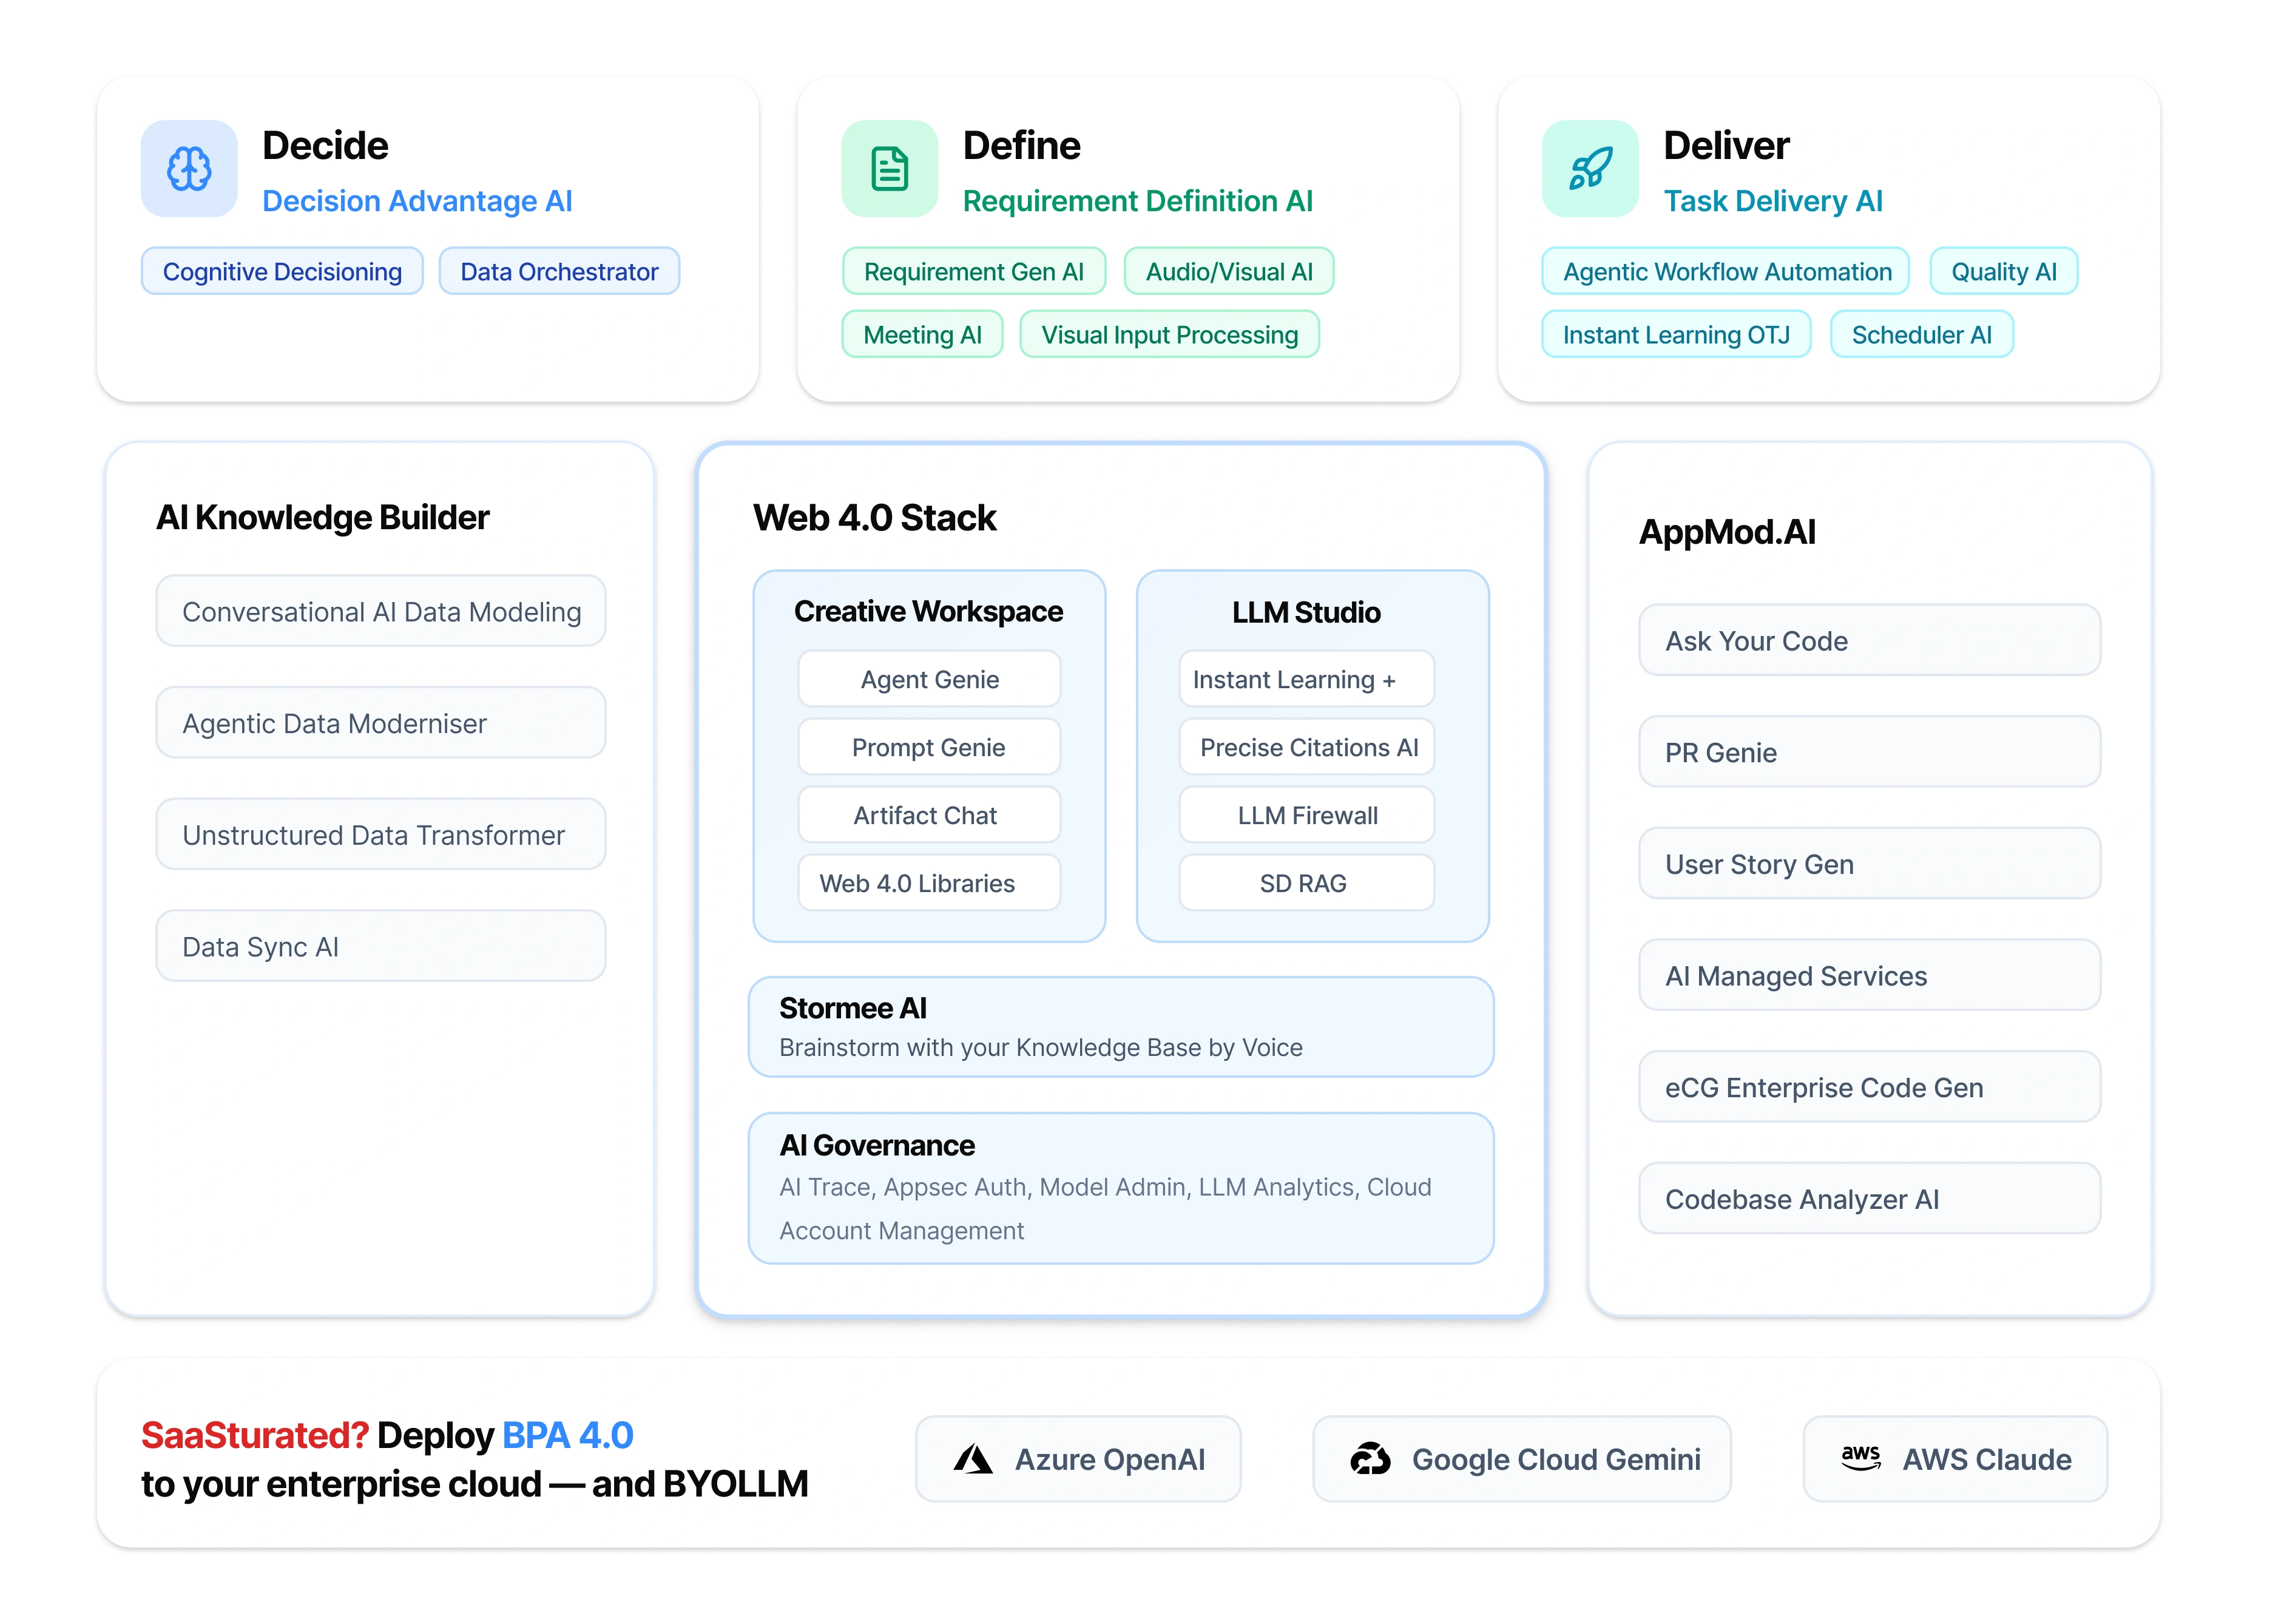Click the Decide heading
The width and height of the screenshot is (2284, 1624).
325,146
